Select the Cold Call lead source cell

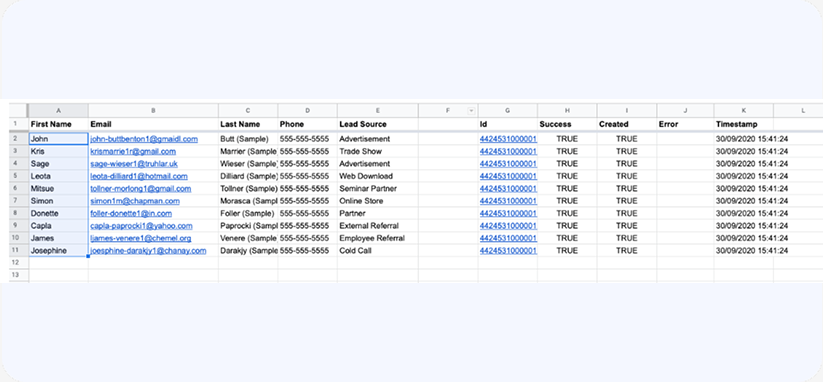pyautogui.click(x=378, y=251)
